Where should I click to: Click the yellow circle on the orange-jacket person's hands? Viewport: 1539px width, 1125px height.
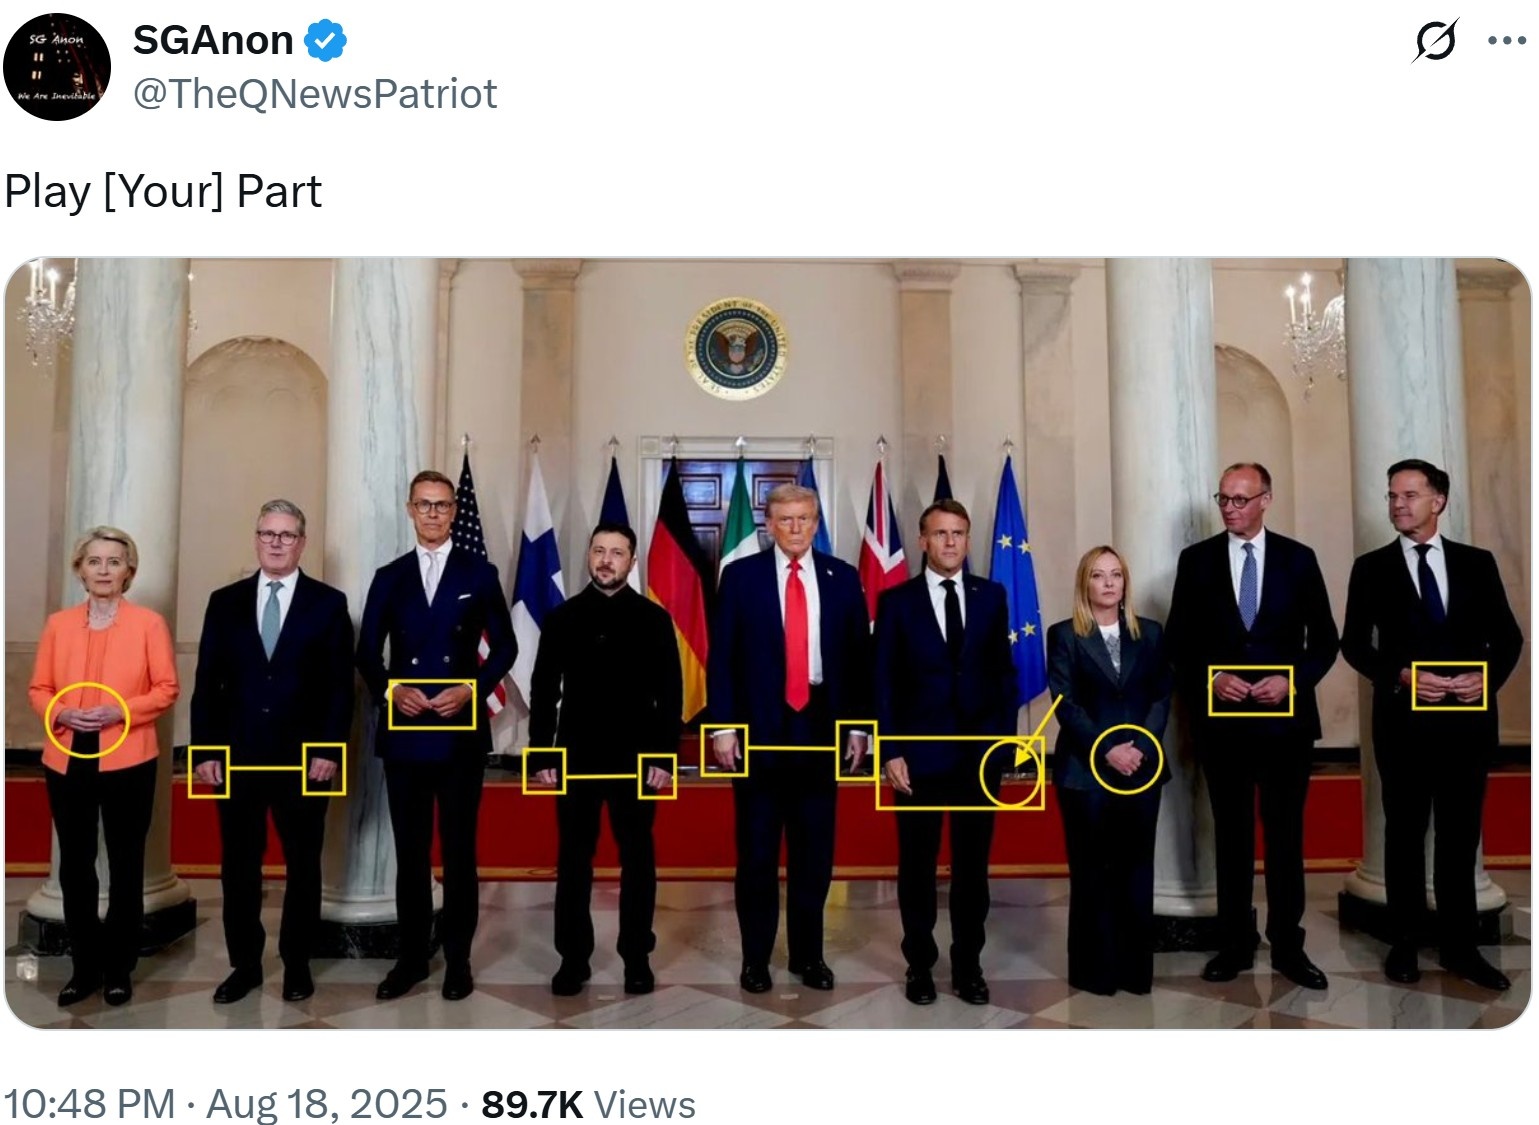88,719
